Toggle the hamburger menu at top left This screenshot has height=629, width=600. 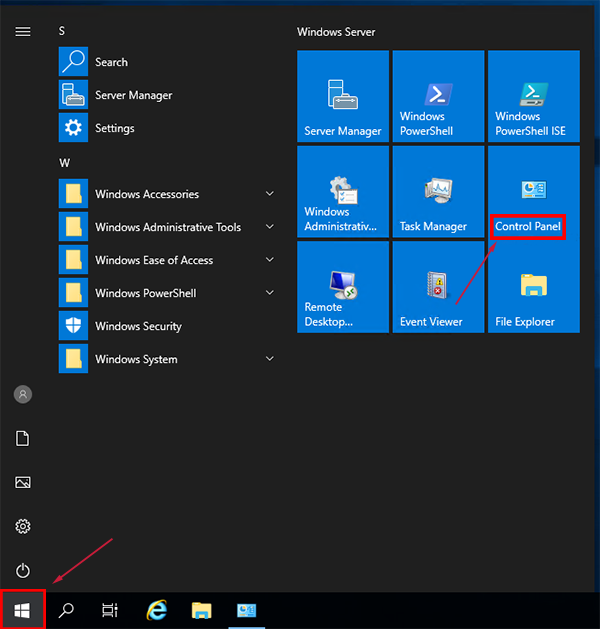pos(22,32)
